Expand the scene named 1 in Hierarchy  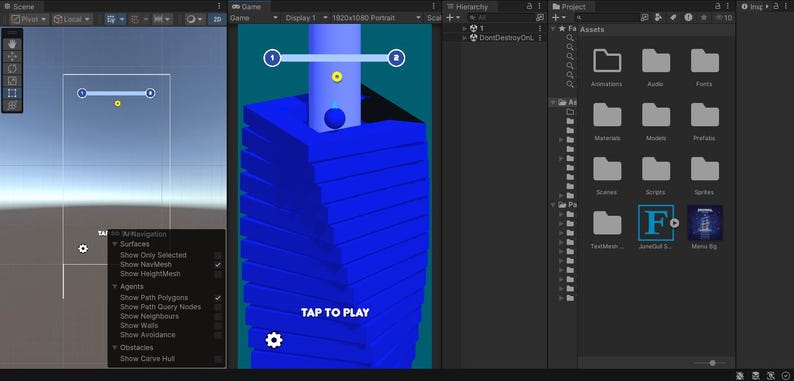pyautogui.click(x=465, y=28)
